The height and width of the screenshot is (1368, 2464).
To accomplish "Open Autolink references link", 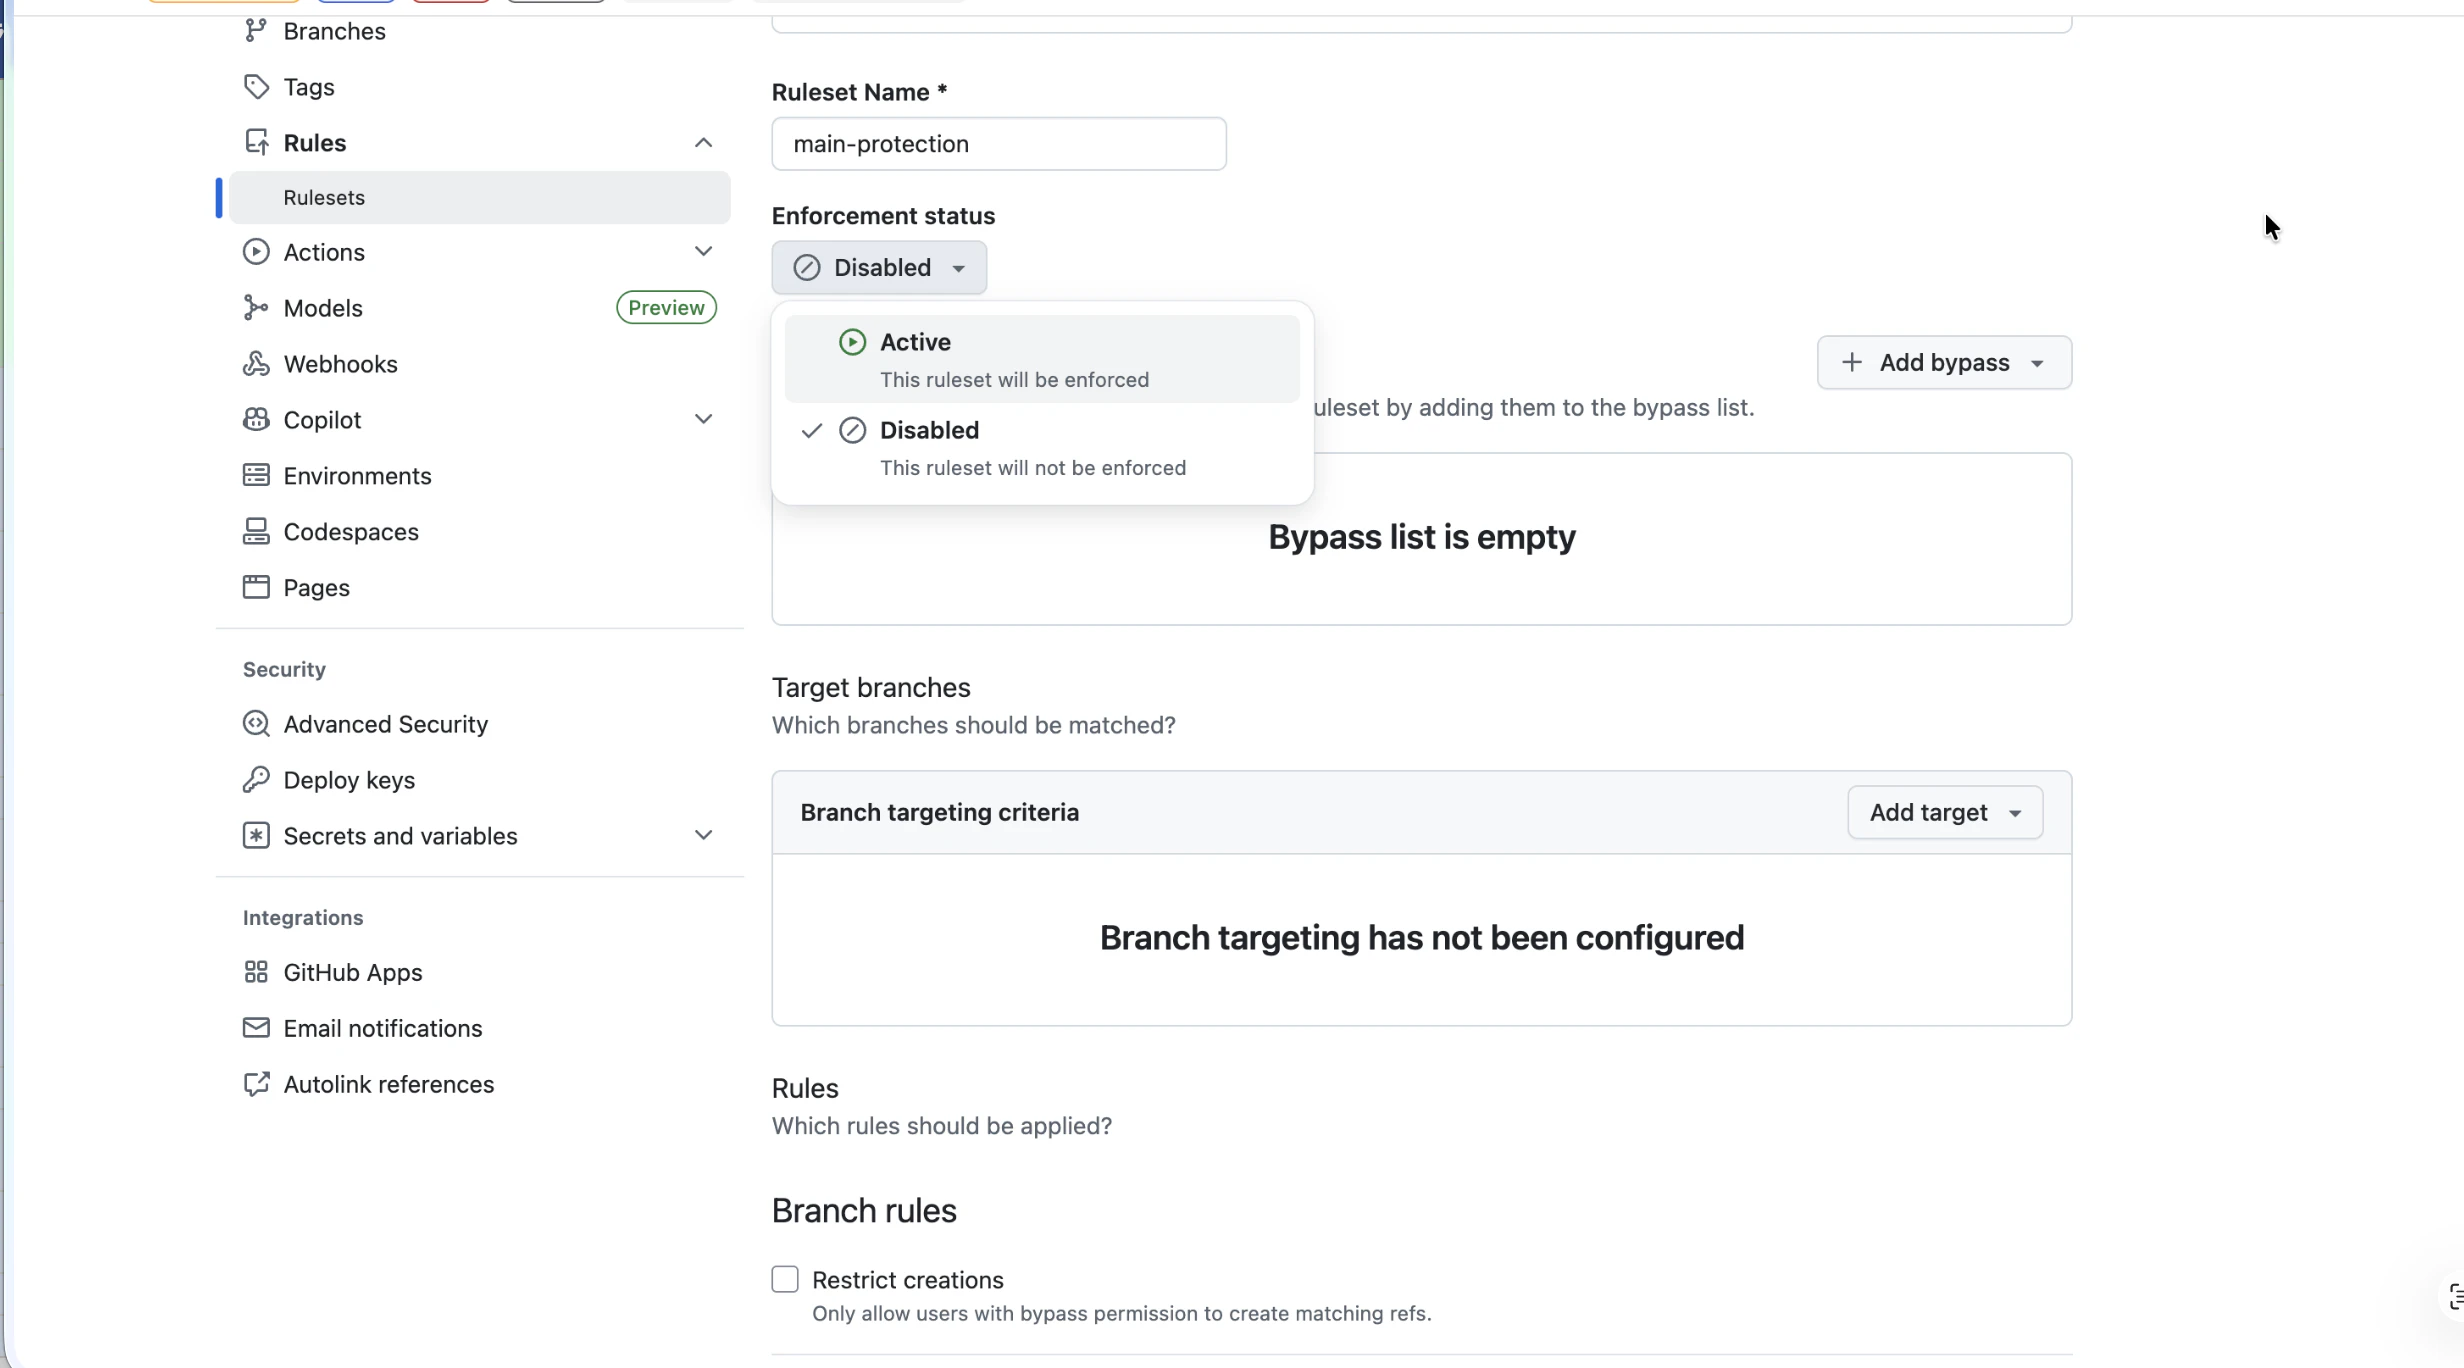I will pyautogui.click(x=388, y=1084).
